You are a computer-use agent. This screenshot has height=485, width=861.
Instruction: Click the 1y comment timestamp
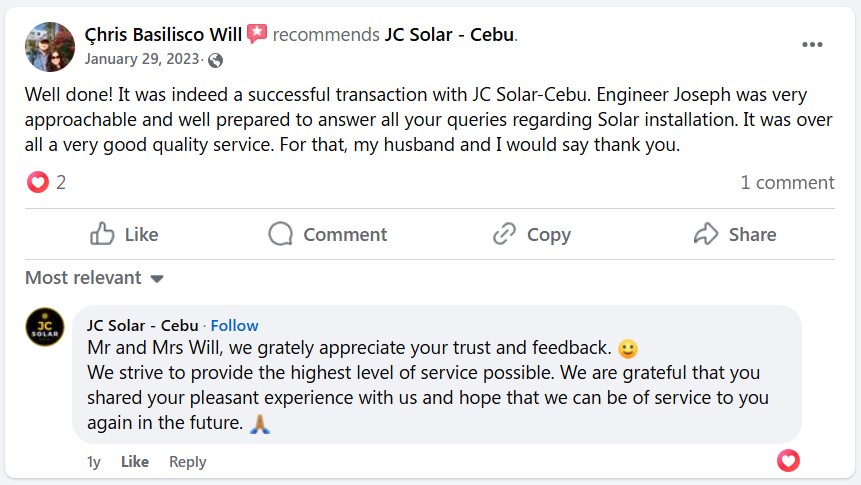tap(94, 461)
